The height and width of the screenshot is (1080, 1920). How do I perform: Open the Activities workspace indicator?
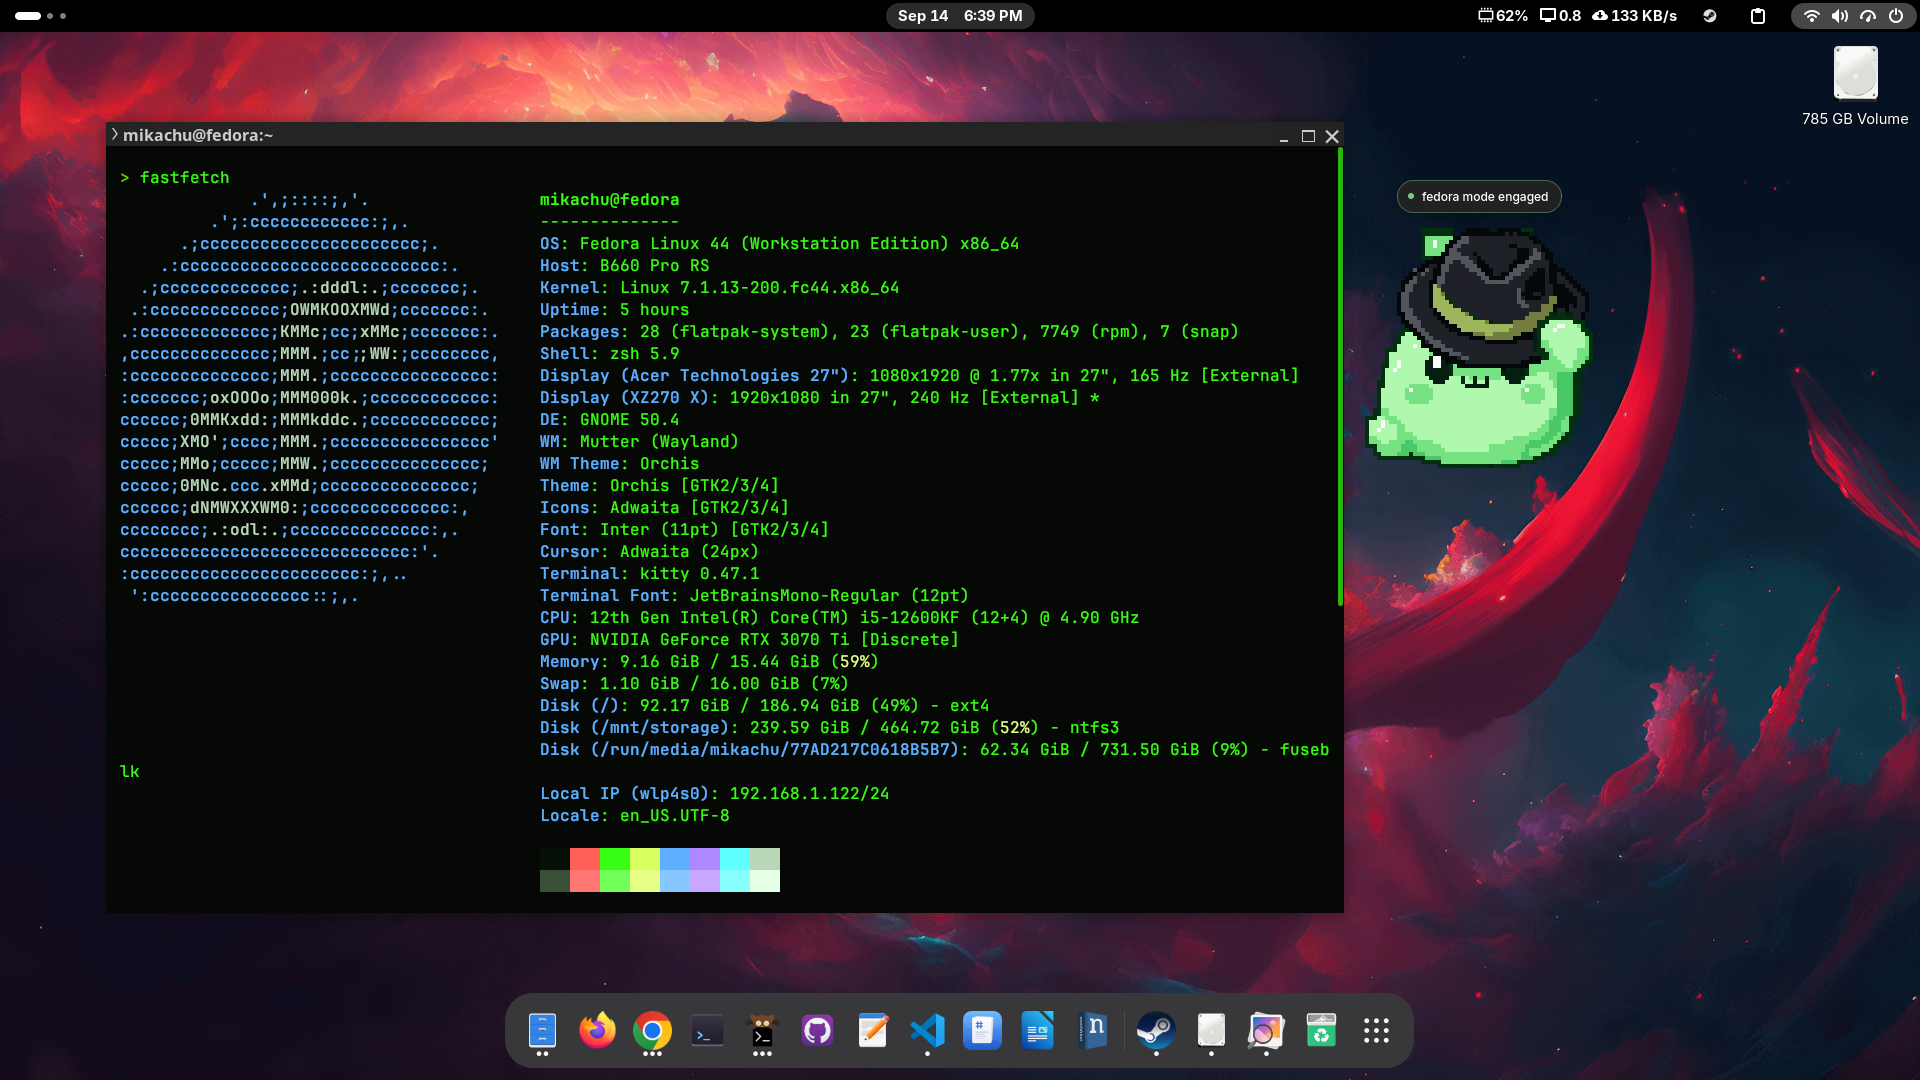pos(41,16)
